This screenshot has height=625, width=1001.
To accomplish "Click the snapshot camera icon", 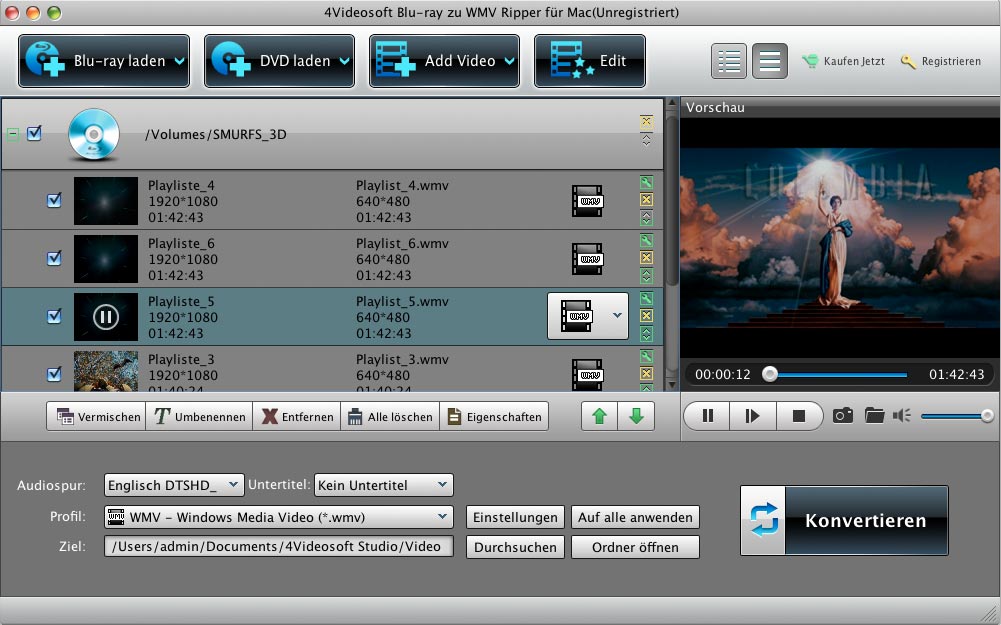I will click(x=843, y=415).
